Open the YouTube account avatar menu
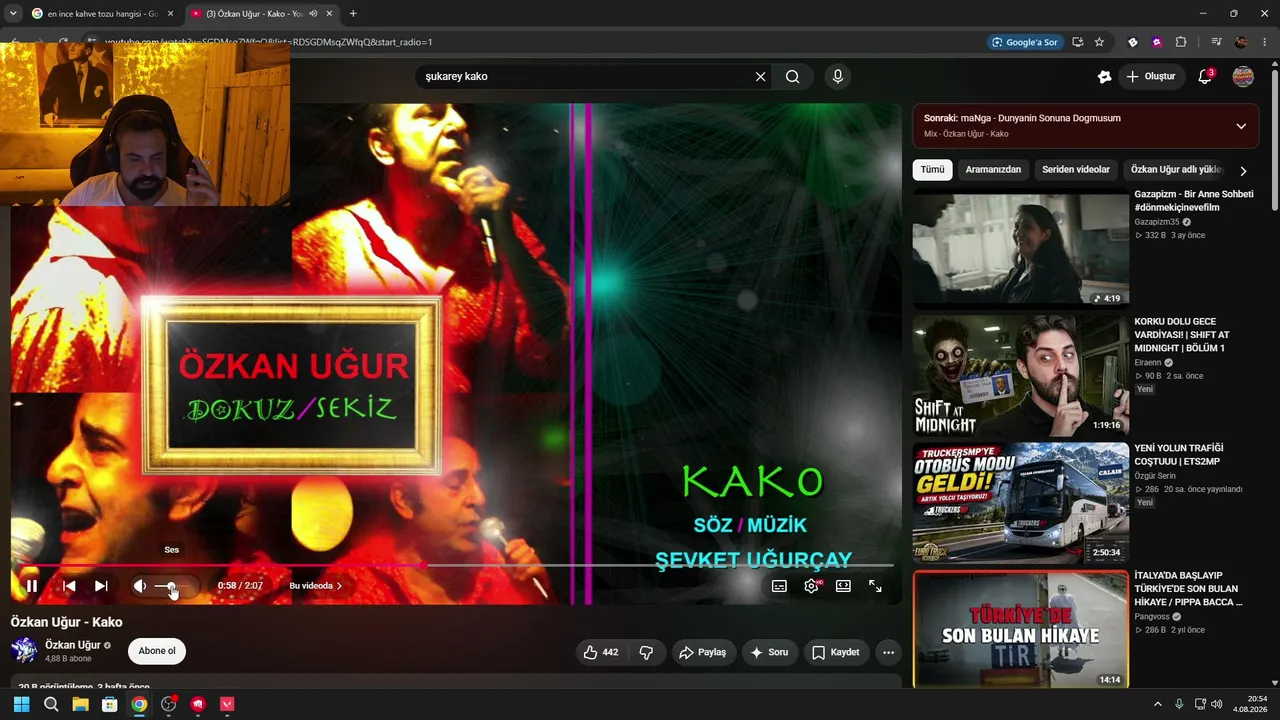The height and width of the screenshot is (720, 1280). click(1243, 76)
